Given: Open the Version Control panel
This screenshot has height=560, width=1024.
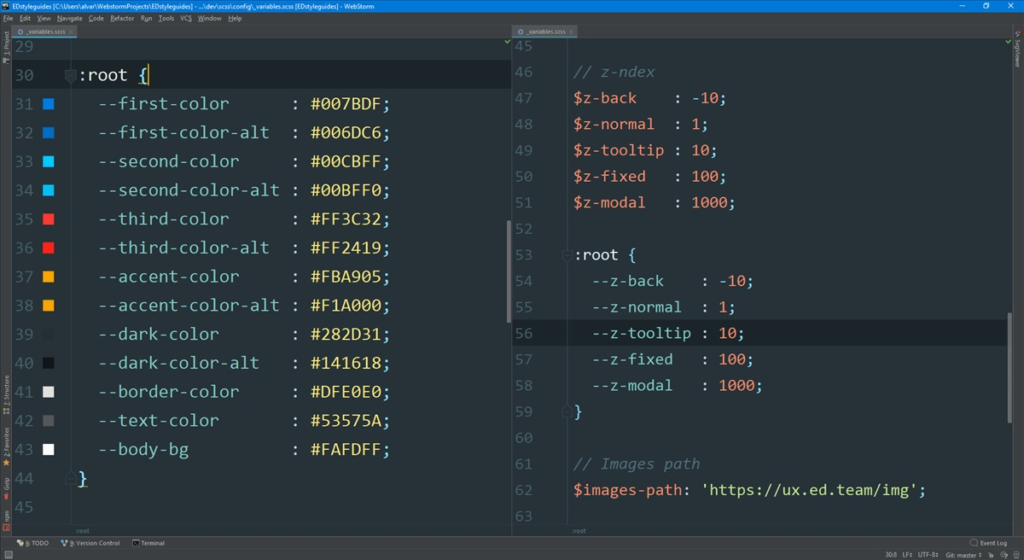Looking at the screenshot, I should pyautogui.click(x=92, y=543).
